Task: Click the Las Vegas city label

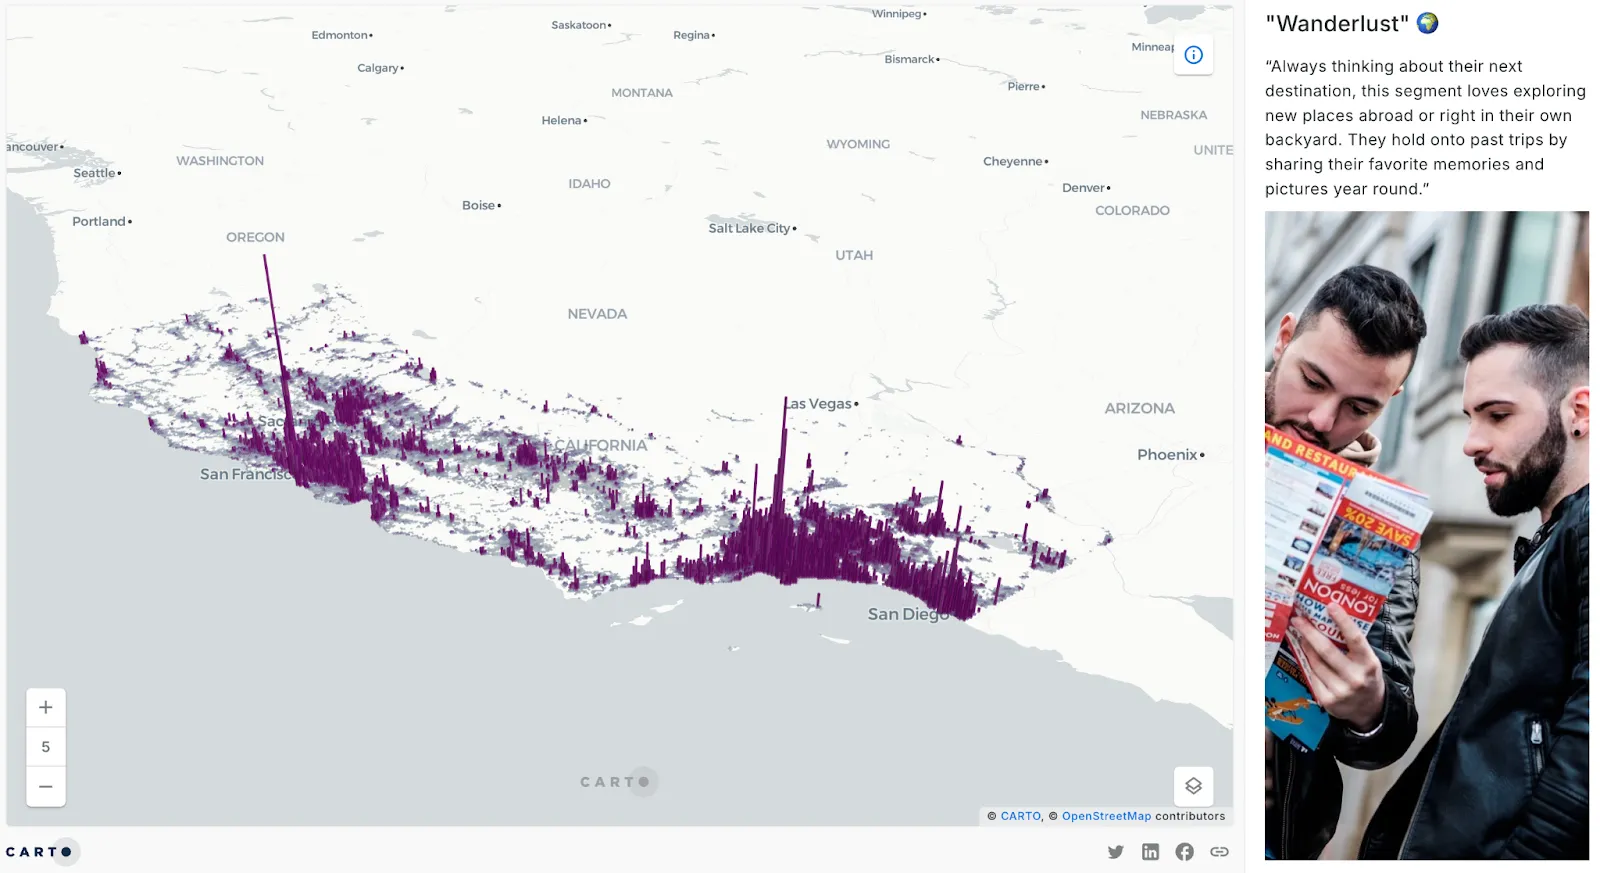Action: (820, 404)
